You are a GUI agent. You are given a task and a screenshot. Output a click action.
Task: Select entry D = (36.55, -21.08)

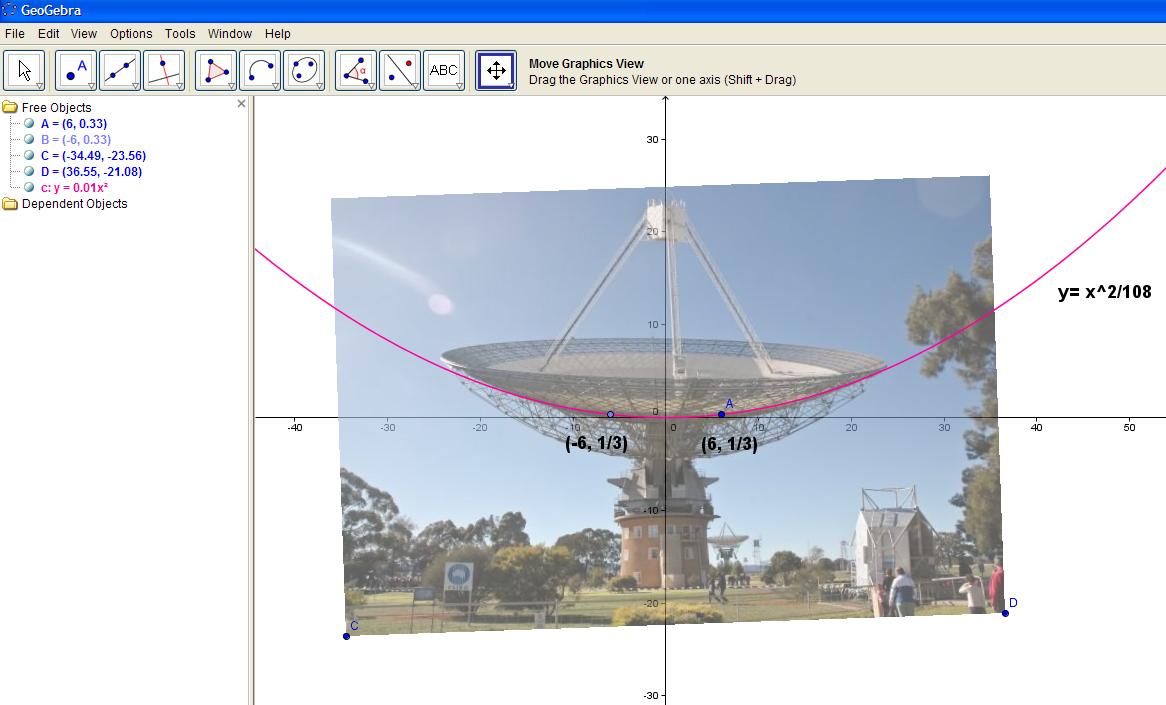pyautogui.click(x=91, y=171)
